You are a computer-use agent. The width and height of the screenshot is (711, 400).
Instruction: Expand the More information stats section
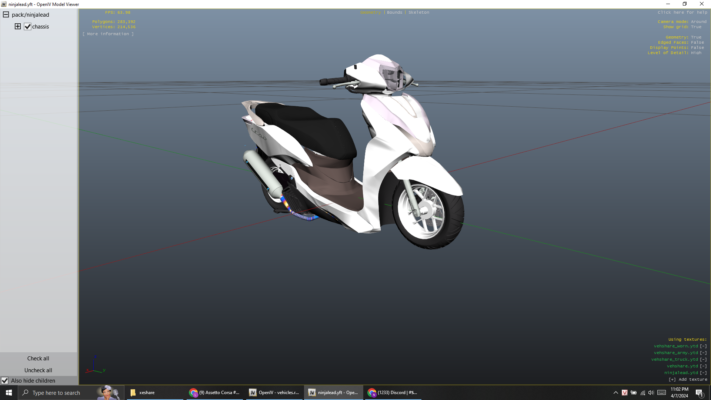point(108,33)
